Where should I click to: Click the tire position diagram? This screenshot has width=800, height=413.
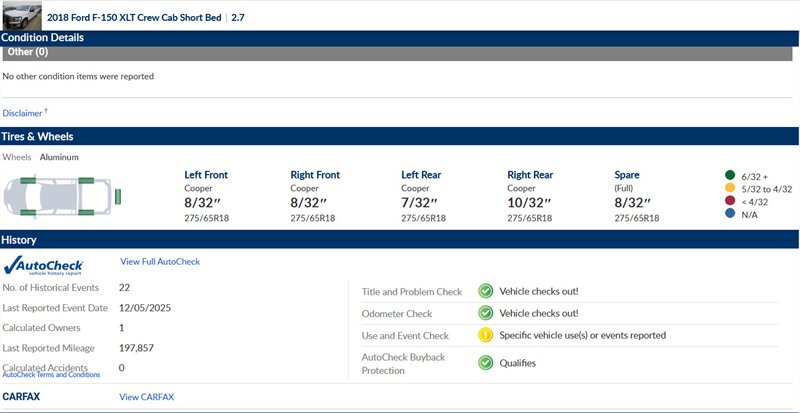[62, 197]
